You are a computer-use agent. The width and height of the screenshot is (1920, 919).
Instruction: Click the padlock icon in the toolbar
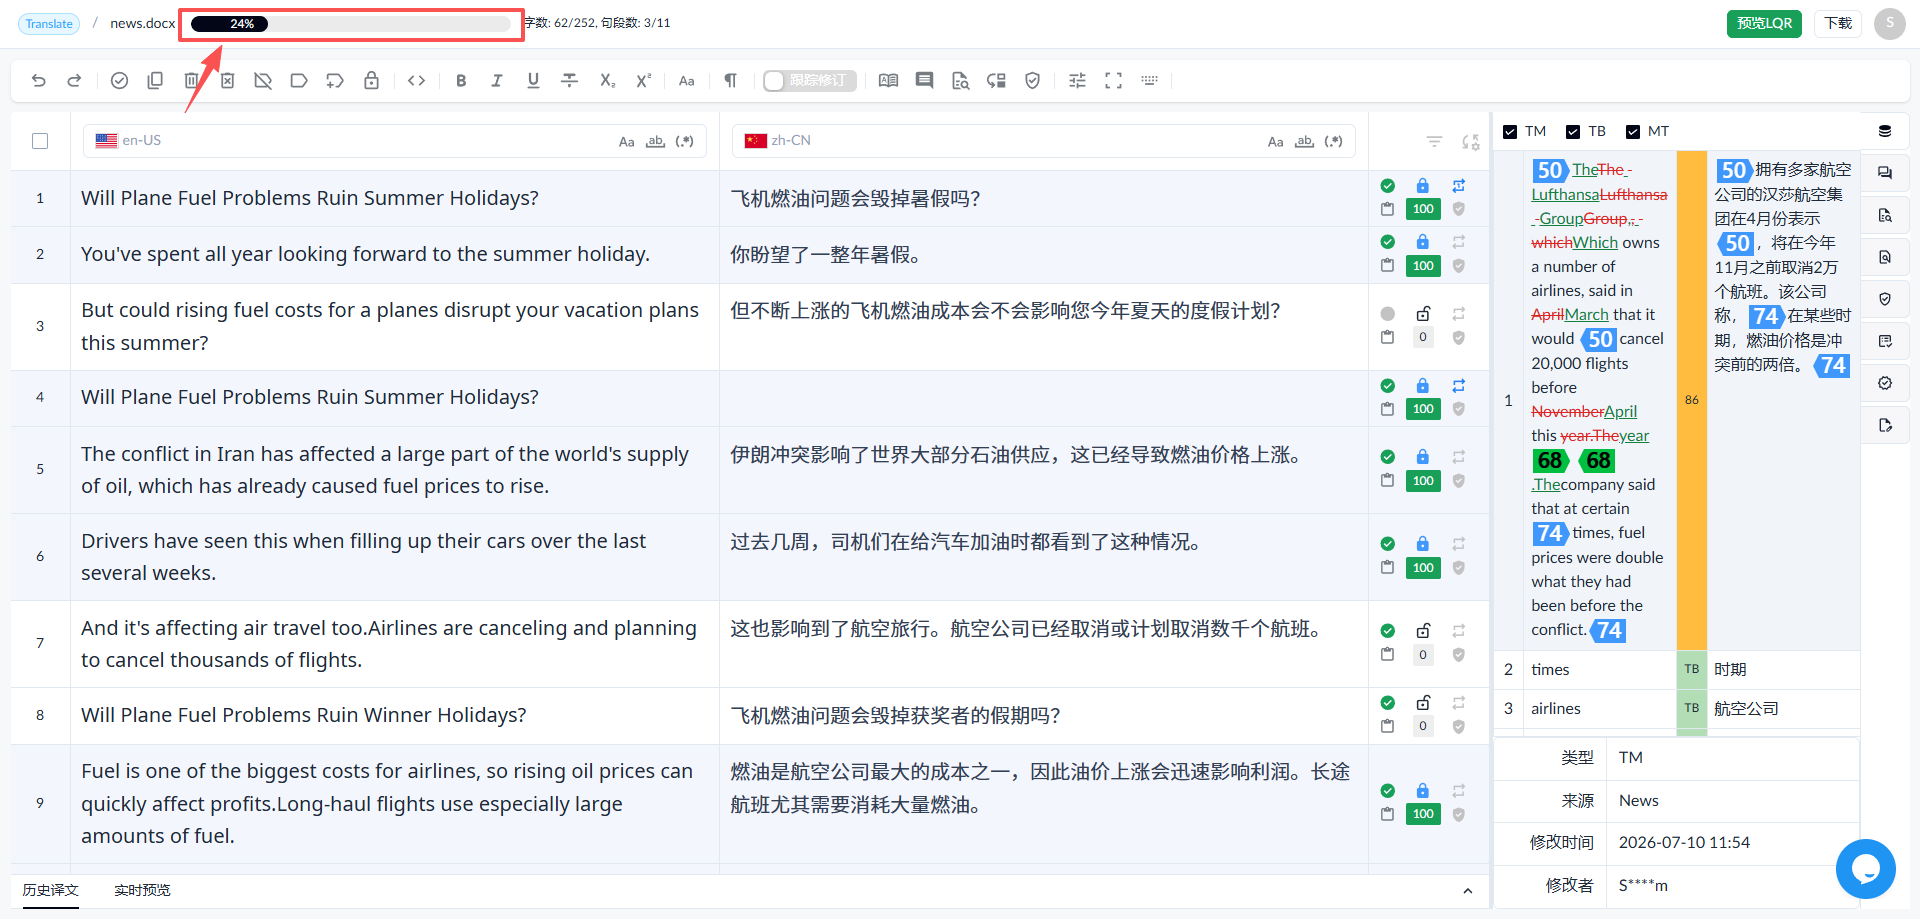point(371,81)
